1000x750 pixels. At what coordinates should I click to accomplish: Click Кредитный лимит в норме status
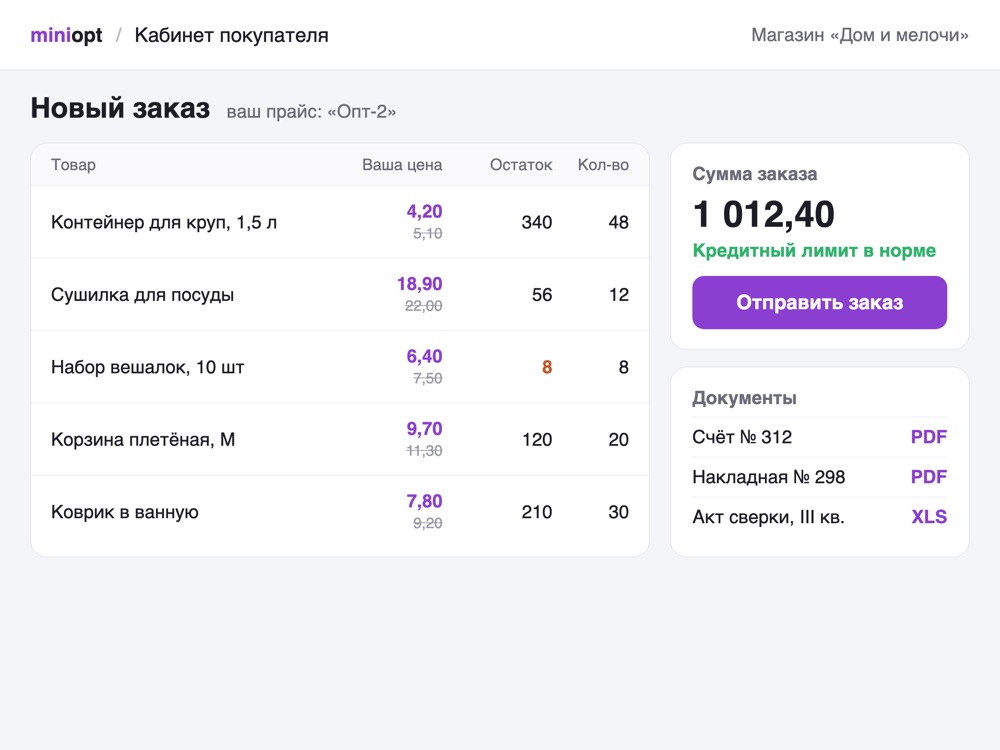tap(814, 251)
